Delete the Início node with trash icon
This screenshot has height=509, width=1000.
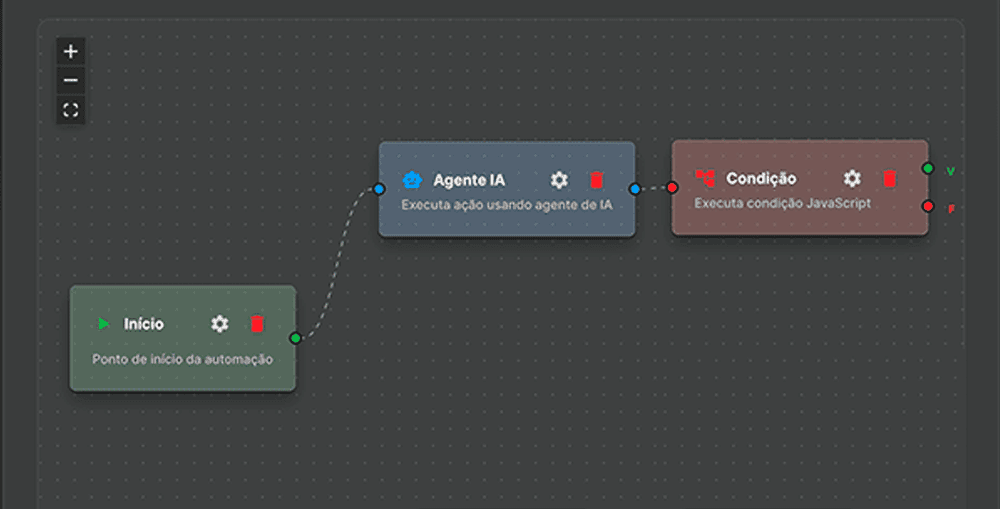(257, 324)
